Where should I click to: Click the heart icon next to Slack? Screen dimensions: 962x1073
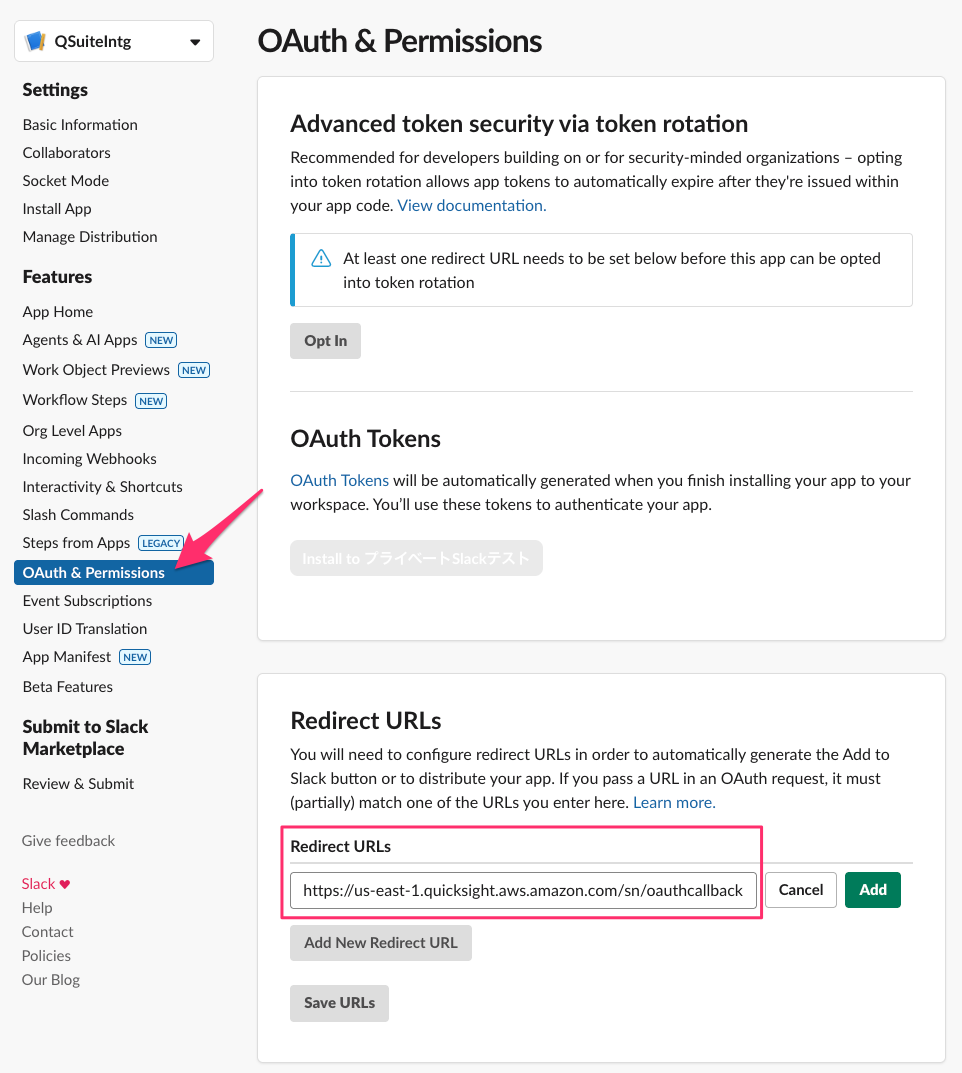(x=66, y=883)
